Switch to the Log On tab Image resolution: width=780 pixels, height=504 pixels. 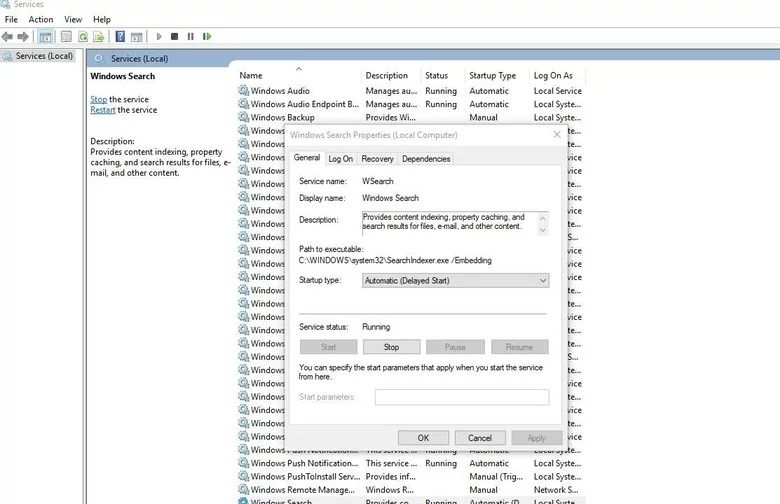[x=340, y=159]
